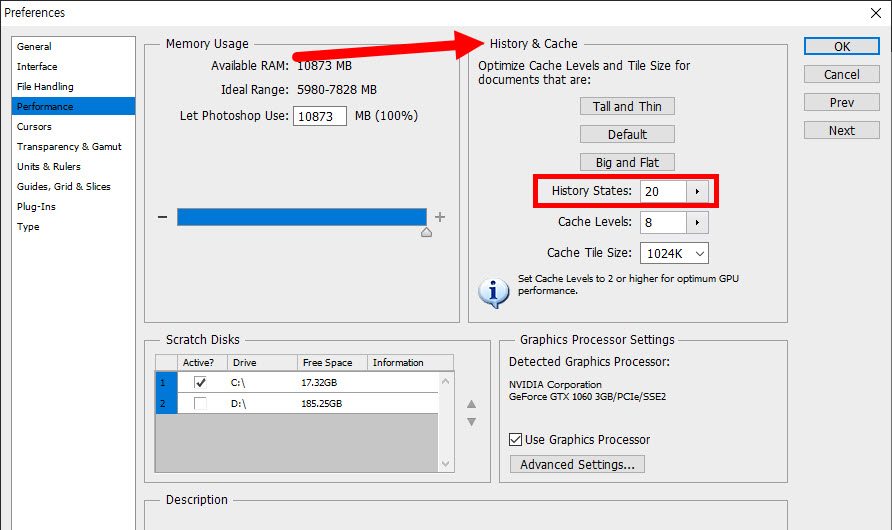The image size is (892, 530).
Task: Apply the Big and Flat cache preset
Action: click(627, 162)
